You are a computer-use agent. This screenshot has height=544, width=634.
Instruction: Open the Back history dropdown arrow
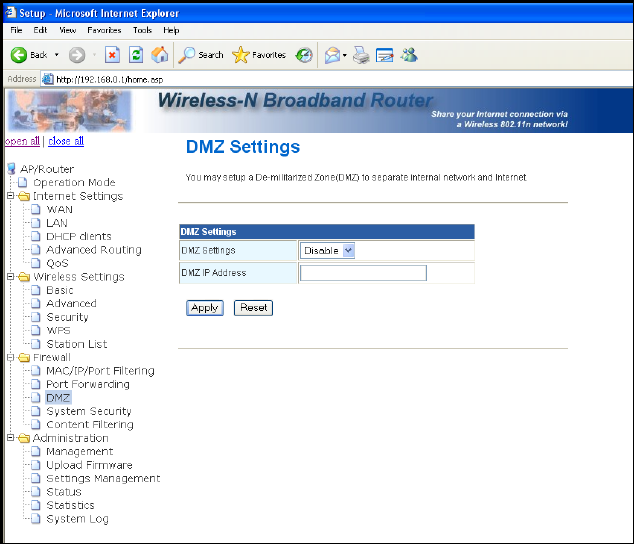coord(57,55)
